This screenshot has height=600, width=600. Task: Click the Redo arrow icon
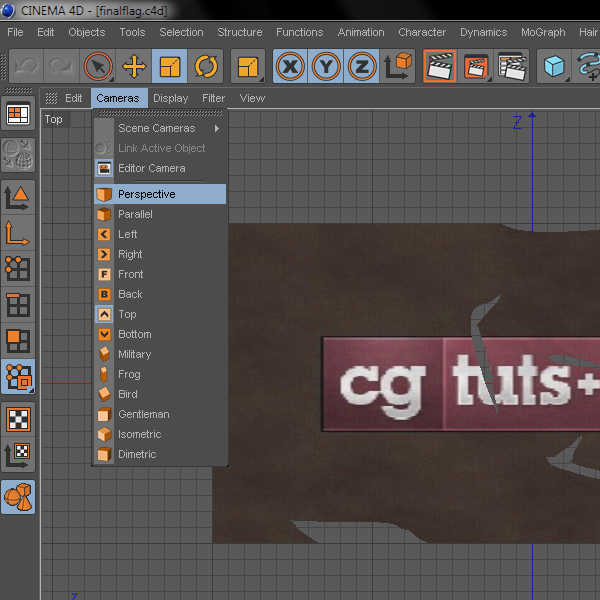point(61,66)
